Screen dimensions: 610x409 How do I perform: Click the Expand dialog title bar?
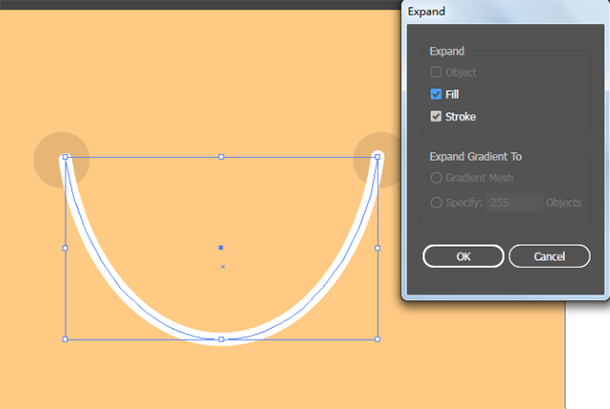pyautogui.click(x=505, y=12)
